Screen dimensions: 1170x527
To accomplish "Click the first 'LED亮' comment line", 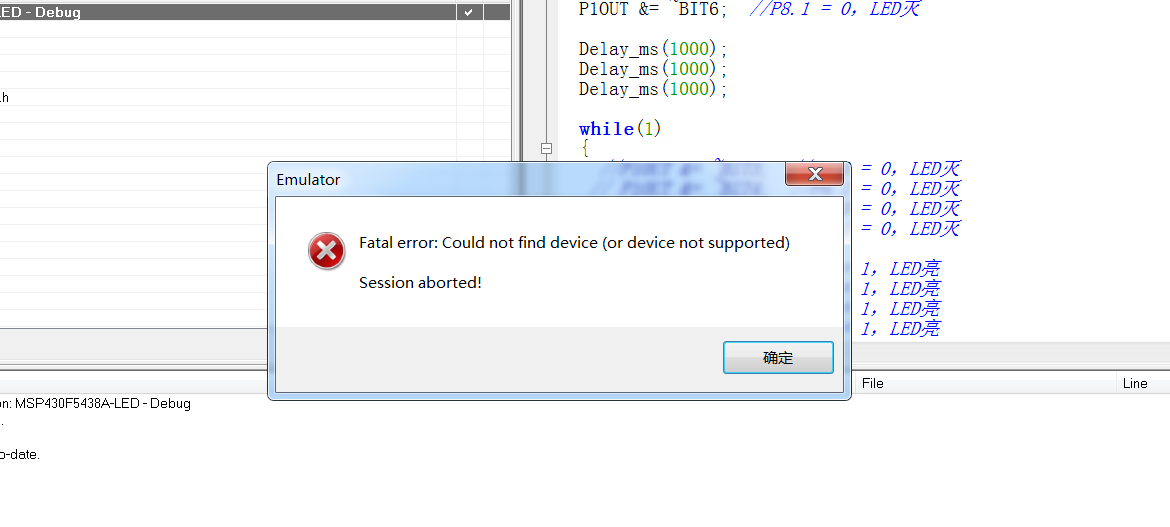I will click(900, 269).
